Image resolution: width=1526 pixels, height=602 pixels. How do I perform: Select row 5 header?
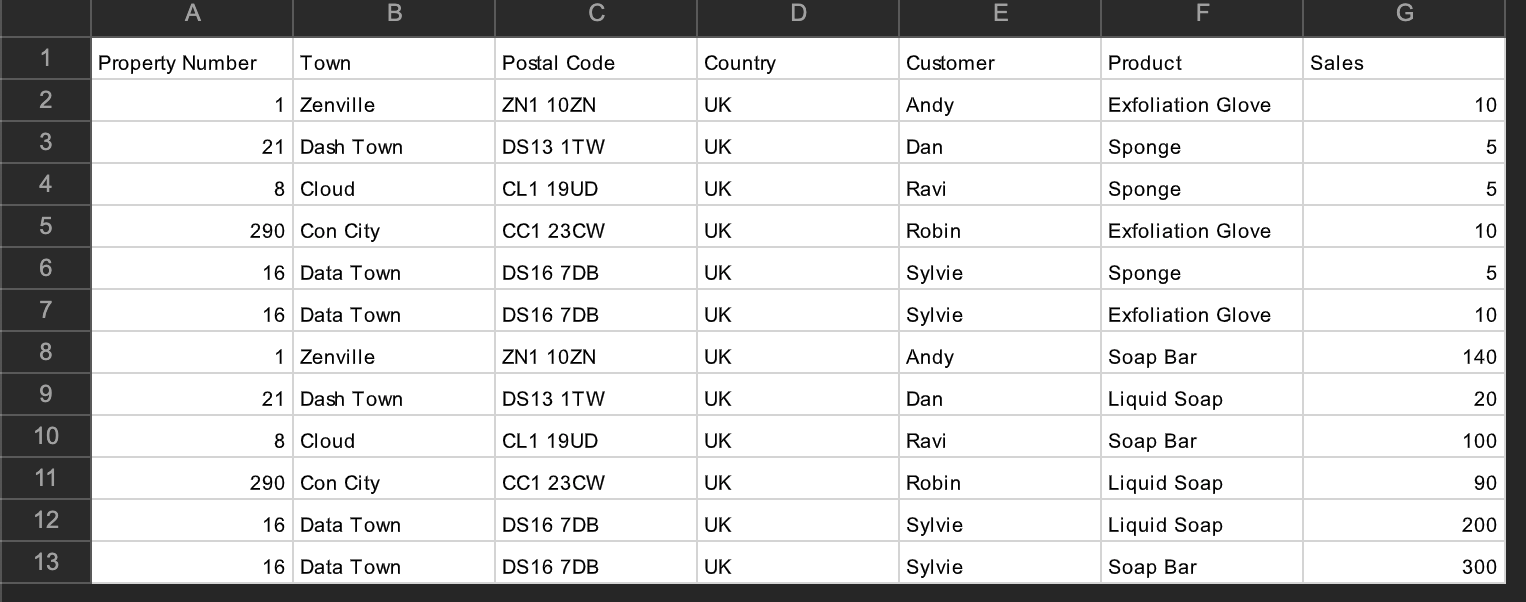(x=45, y=226)
